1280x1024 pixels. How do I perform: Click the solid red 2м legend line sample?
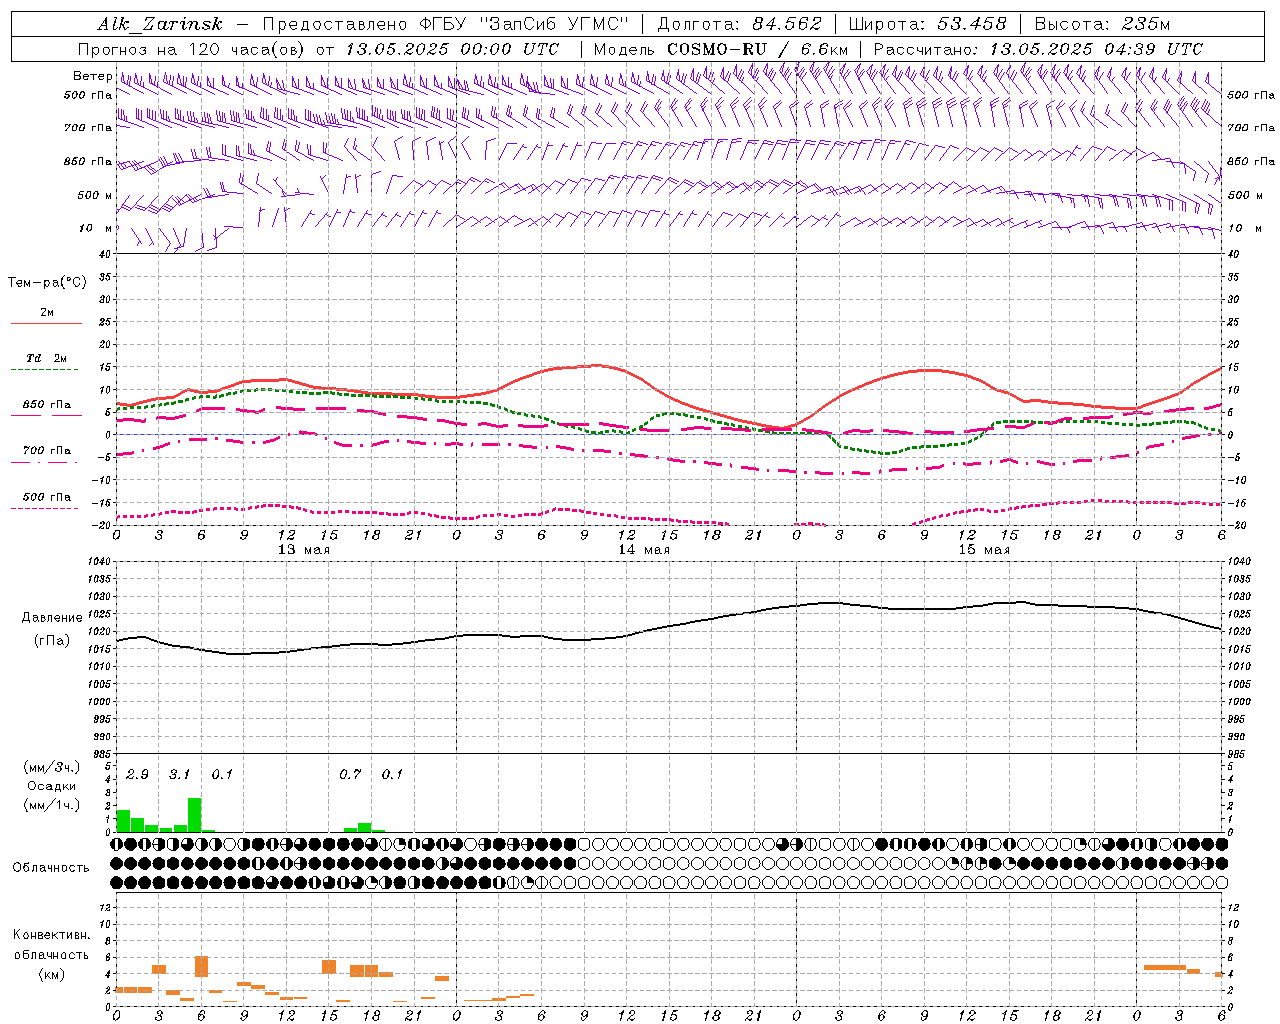coord(47,323)
